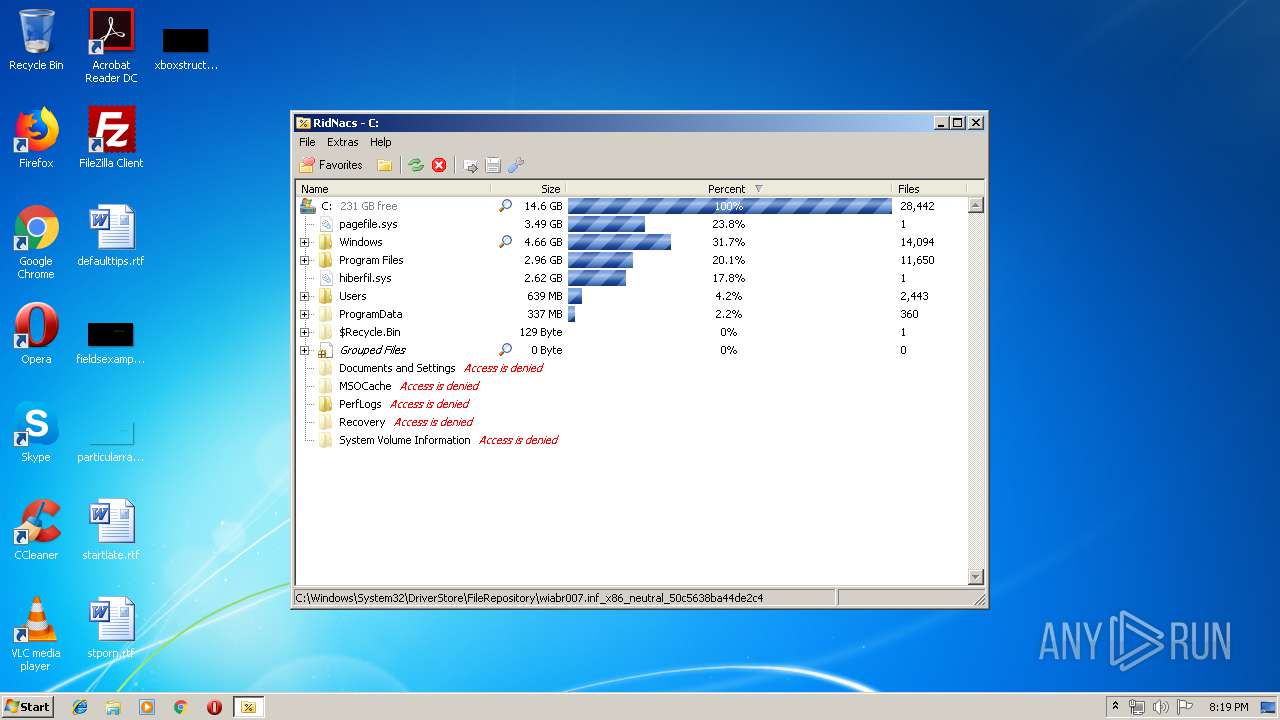Select the pagefile.sys row
The image size is (1280, 720).
click(x=632, y=224)
